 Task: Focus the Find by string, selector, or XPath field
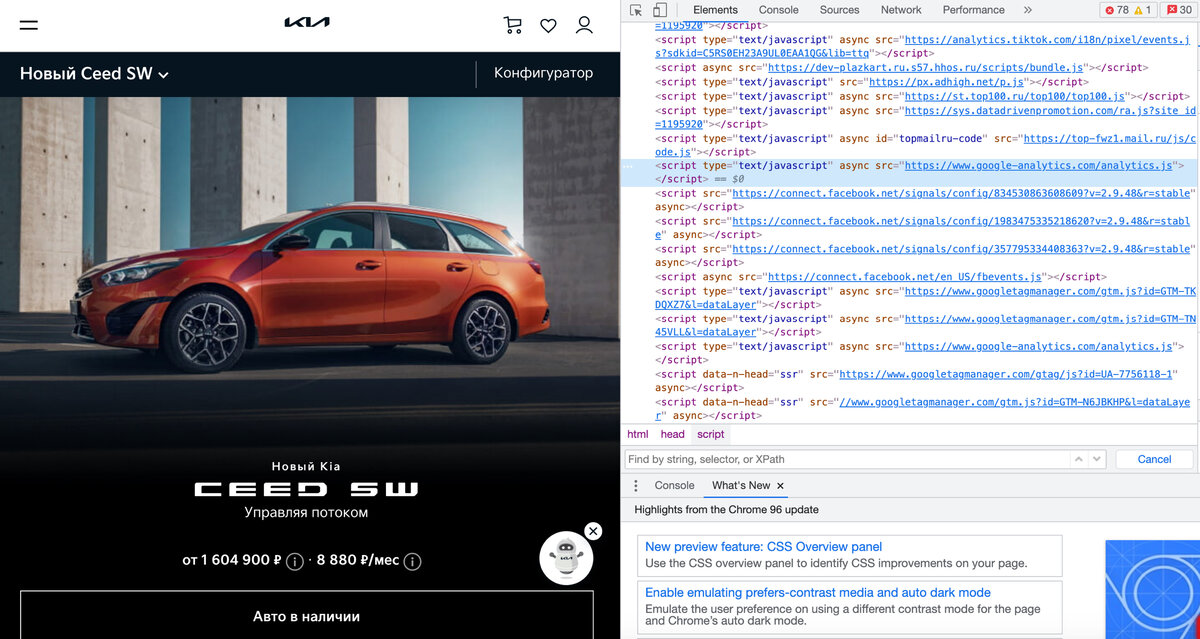846,459
